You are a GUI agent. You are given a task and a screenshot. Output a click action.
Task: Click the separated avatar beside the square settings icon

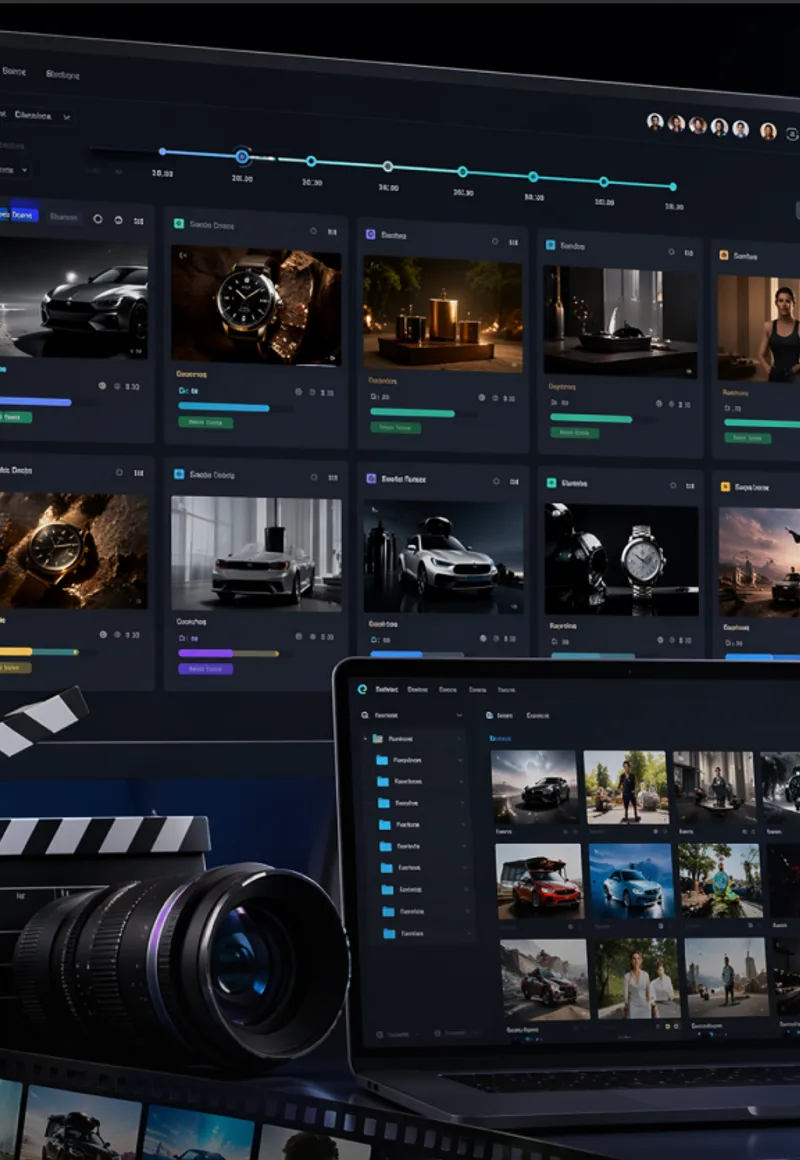(x=768, y=131)
